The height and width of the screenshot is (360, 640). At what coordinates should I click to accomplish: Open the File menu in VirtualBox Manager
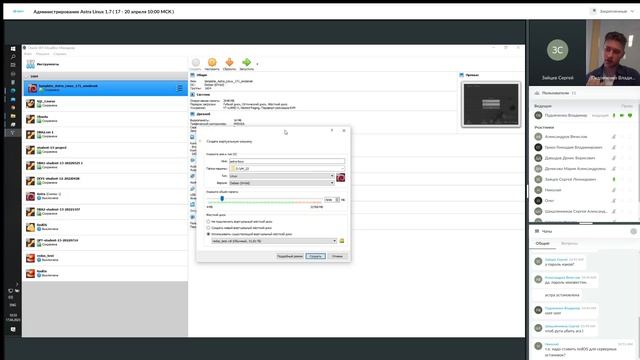click(28, 54)
